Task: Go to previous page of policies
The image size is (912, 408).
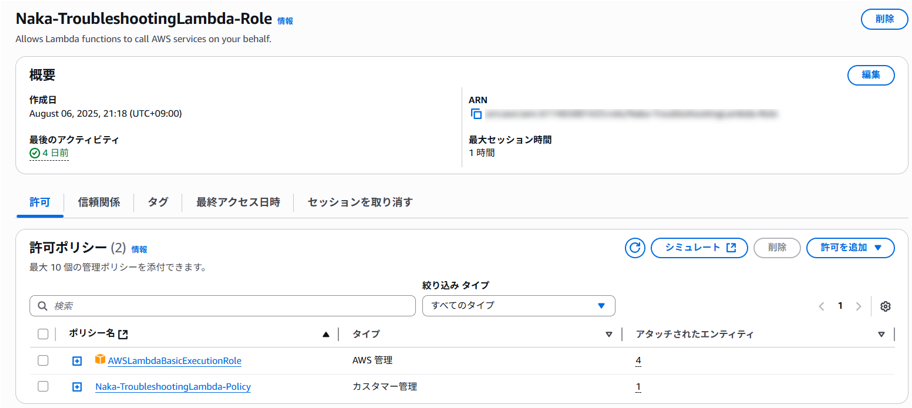Action: (822, 306)
